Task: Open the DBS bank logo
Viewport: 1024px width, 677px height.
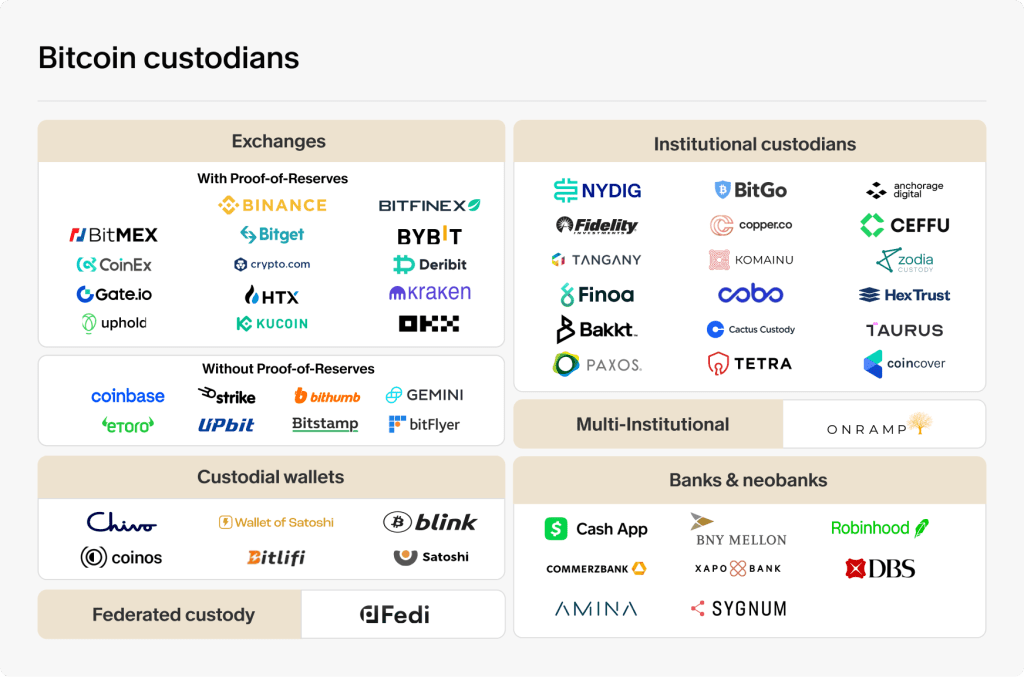Action: [880, 569]
